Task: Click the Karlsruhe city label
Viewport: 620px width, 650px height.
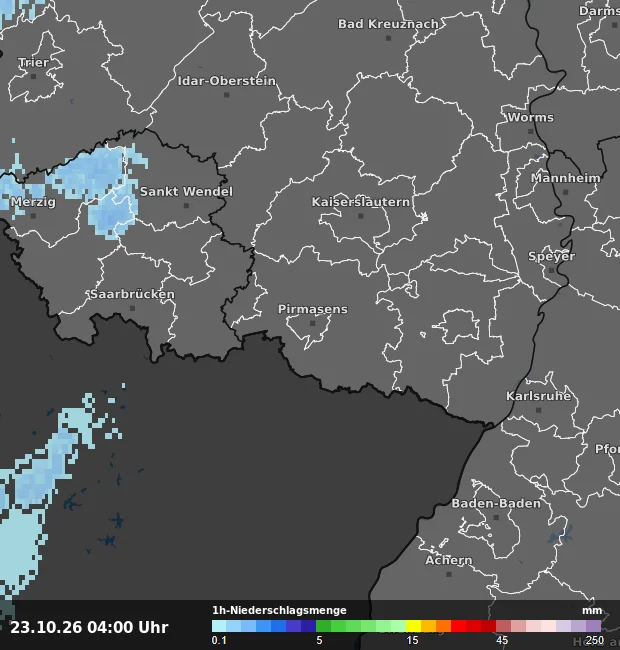Action: (x=538, y=396)
